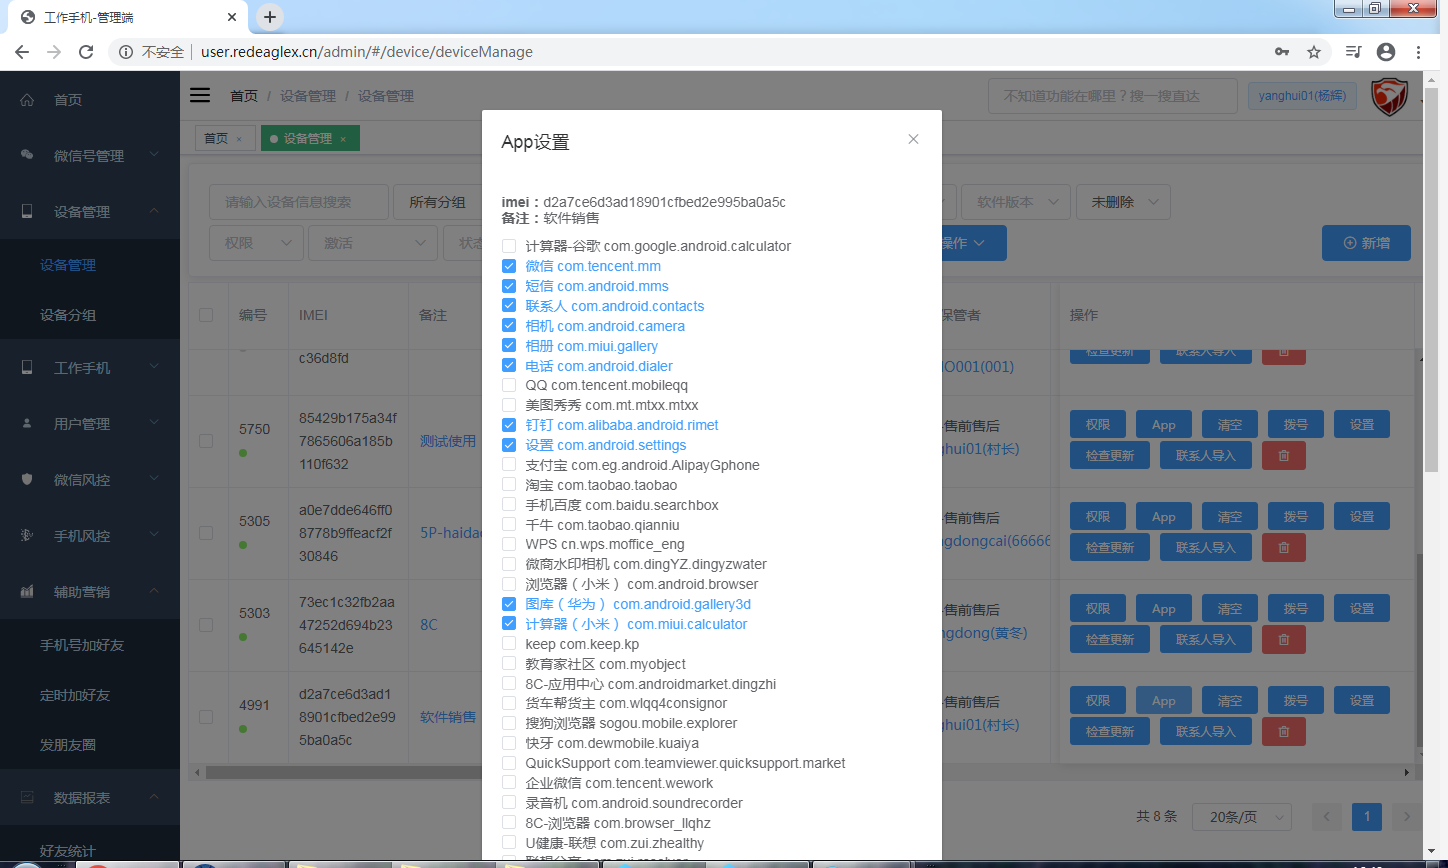Open 定时加好友 in the sidebar

coord(75,695)
